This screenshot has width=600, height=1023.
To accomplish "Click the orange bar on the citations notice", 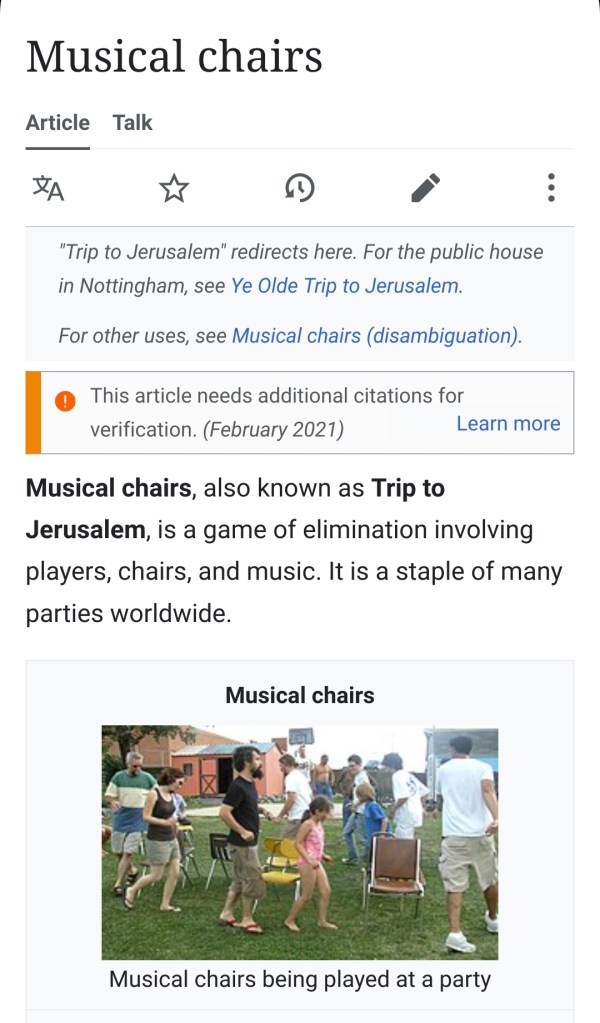I will click(33, 412).
